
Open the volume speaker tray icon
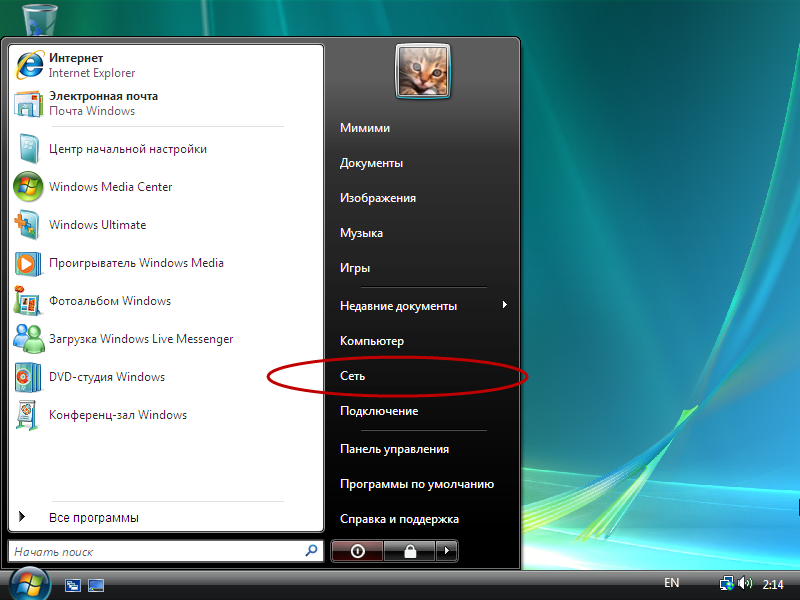point(745,583)
